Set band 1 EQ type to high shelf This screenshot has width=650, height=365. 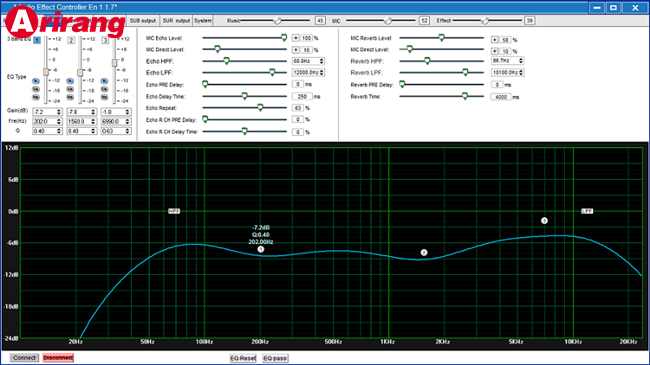(x=36, y=97)
